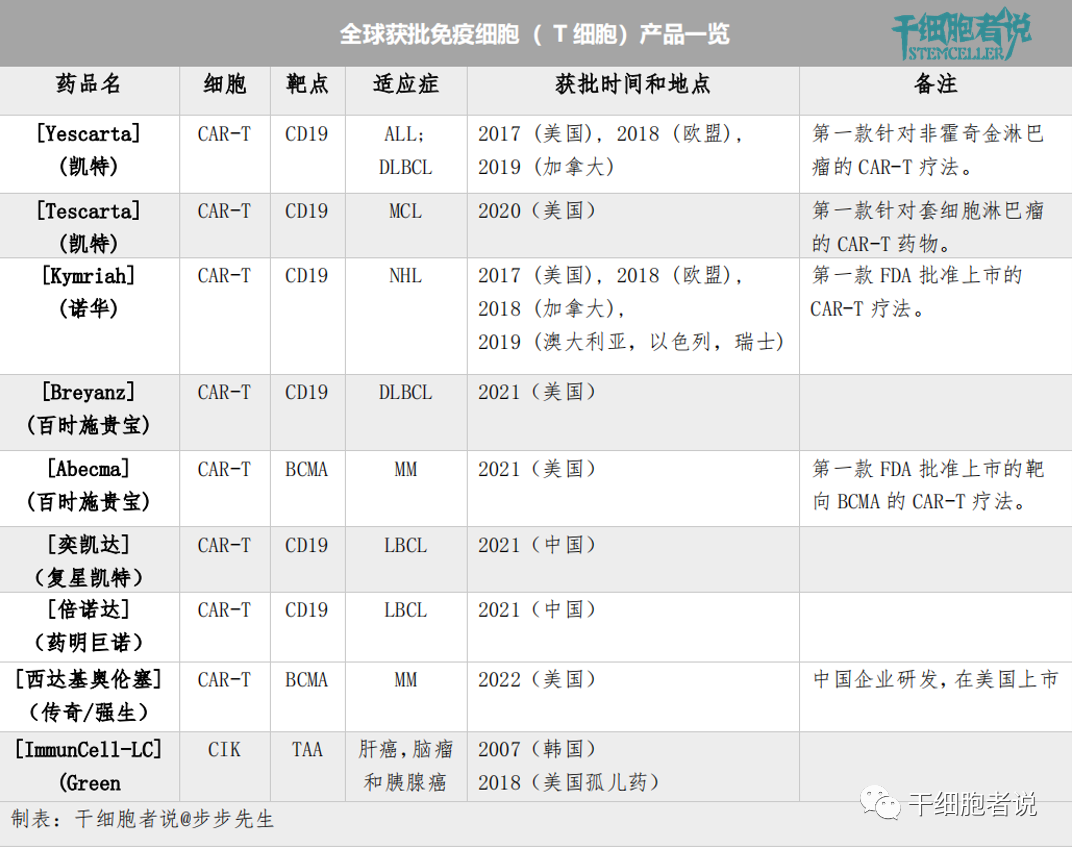The width and height of the screenshot is (1072, 851).
Task: Select the 获批时间和地点 column header
Action: 633,84
